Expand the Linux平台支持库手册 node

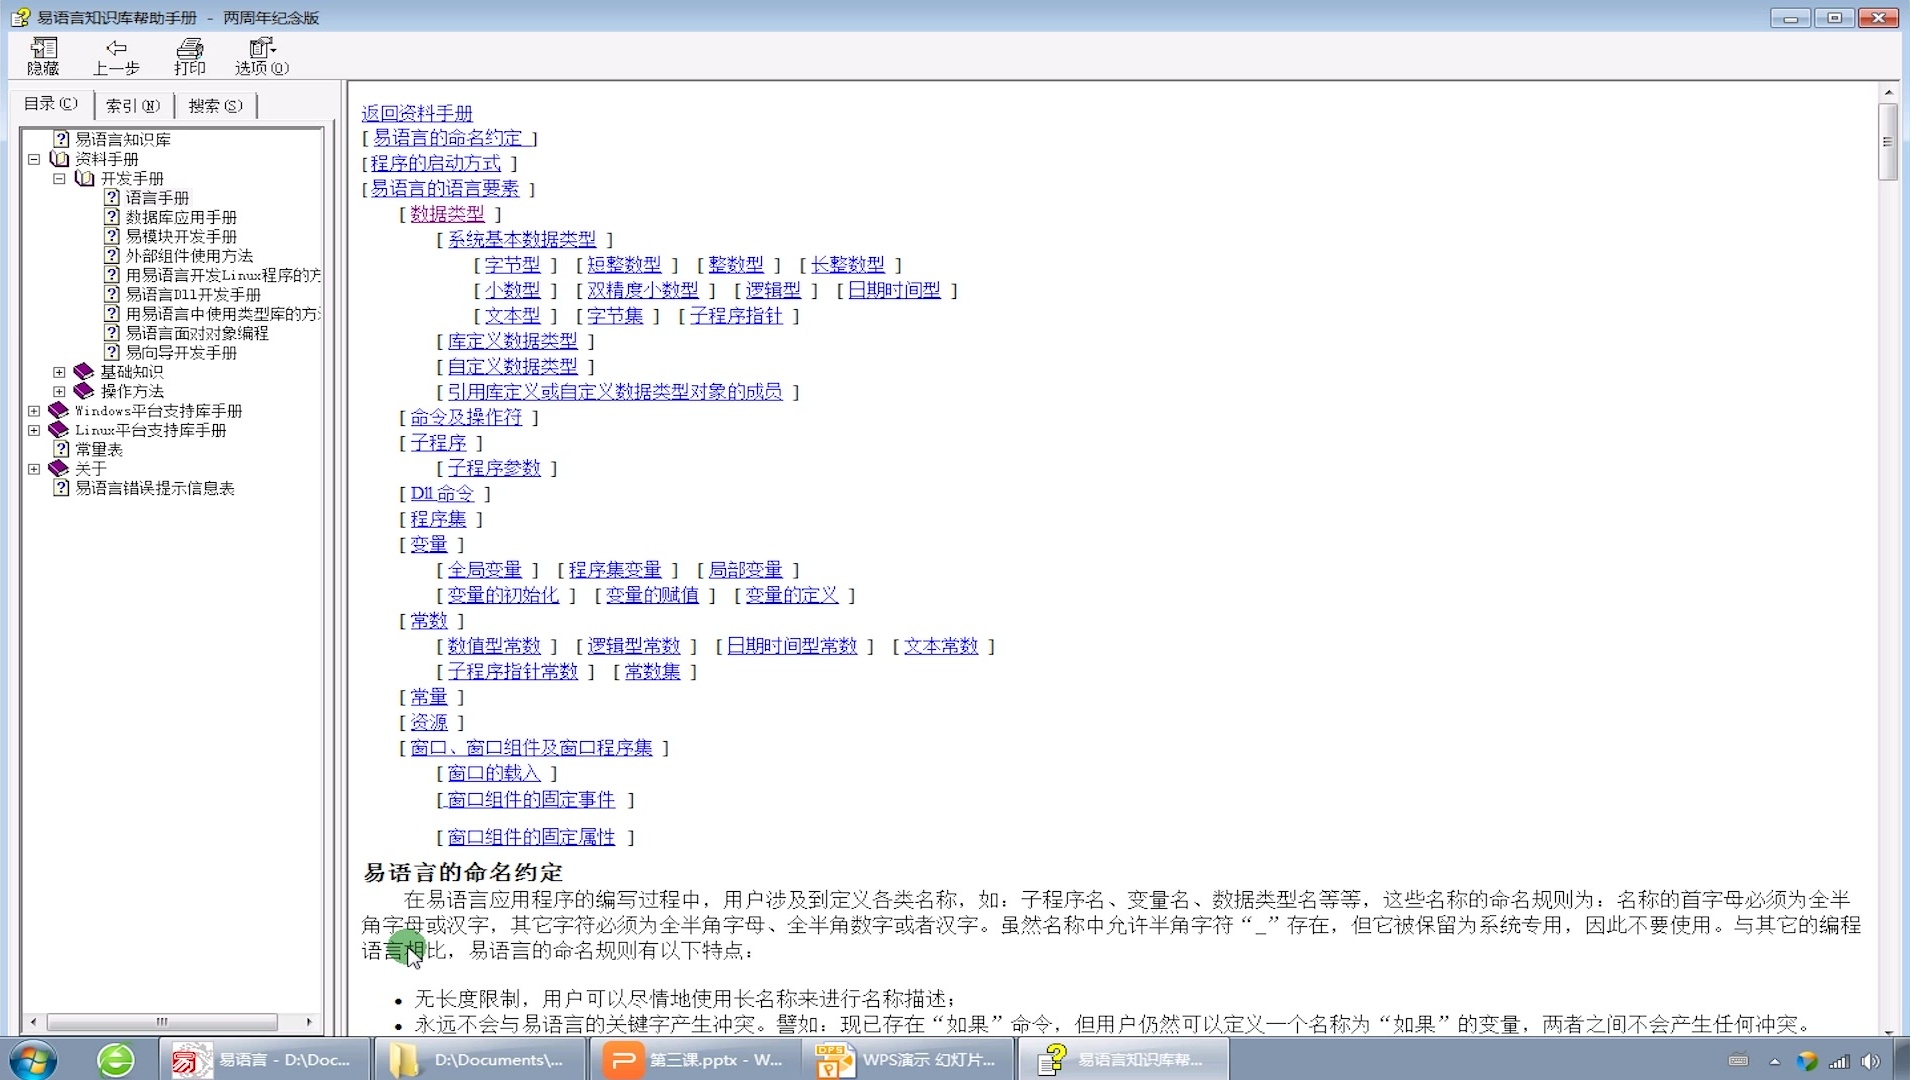[x=34, y=430]
